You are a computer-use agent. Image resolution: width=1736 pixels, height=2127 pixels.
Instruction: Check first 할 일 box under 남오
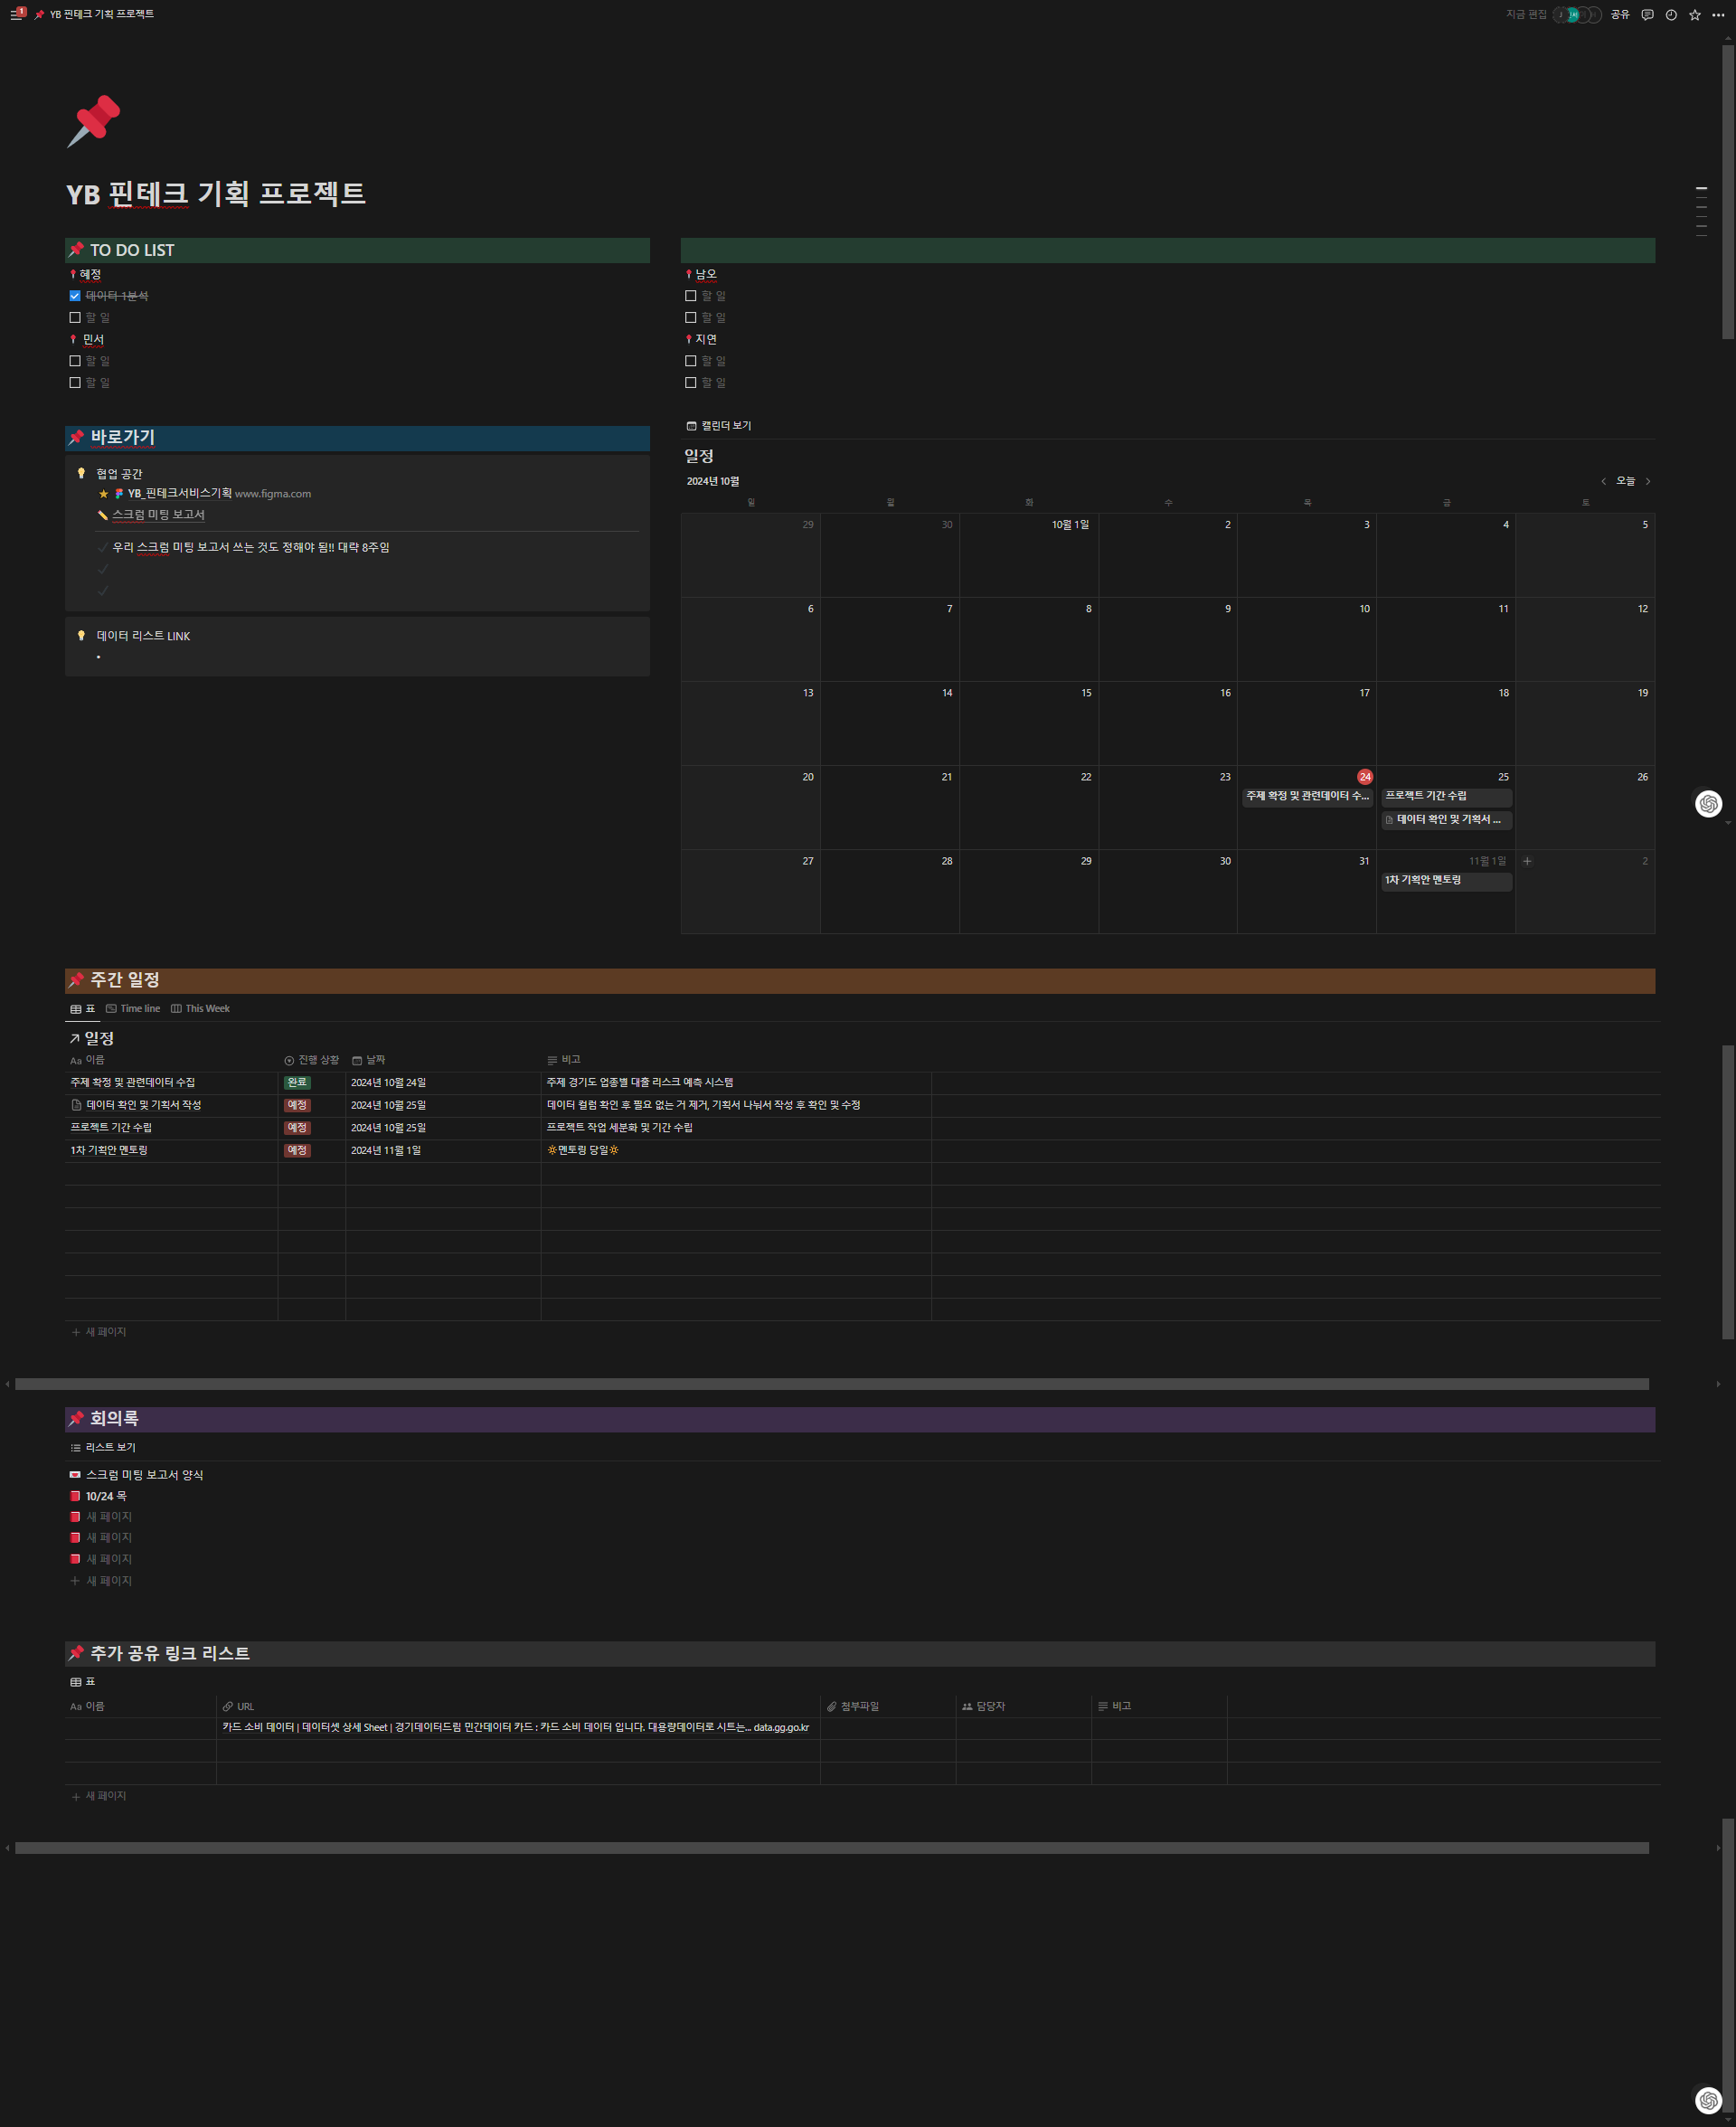[x=691, y=296]
